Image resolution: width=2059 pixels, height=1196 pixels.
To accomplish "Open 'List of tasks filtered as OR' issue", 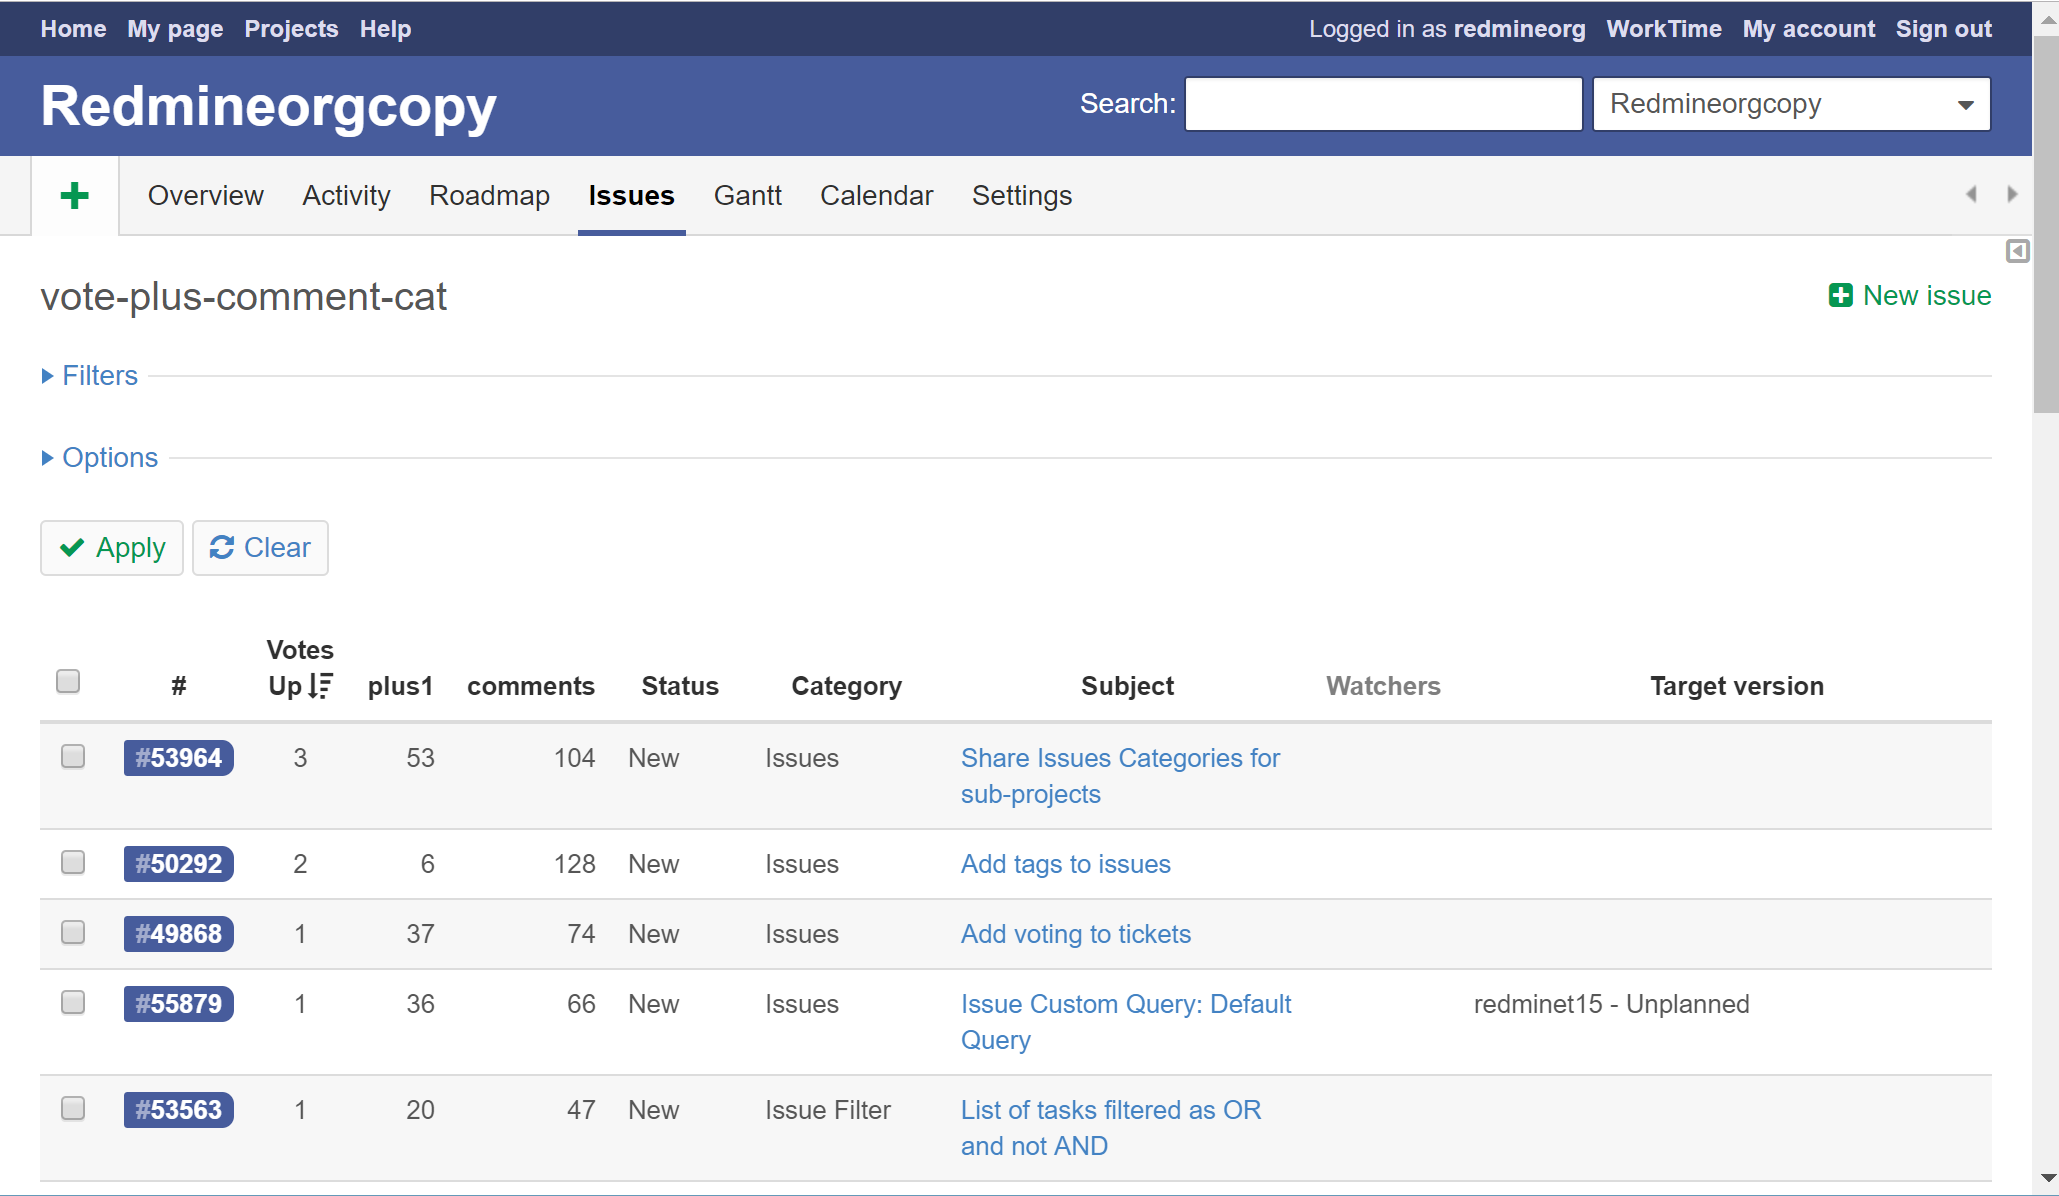I will point(1111,1128).
